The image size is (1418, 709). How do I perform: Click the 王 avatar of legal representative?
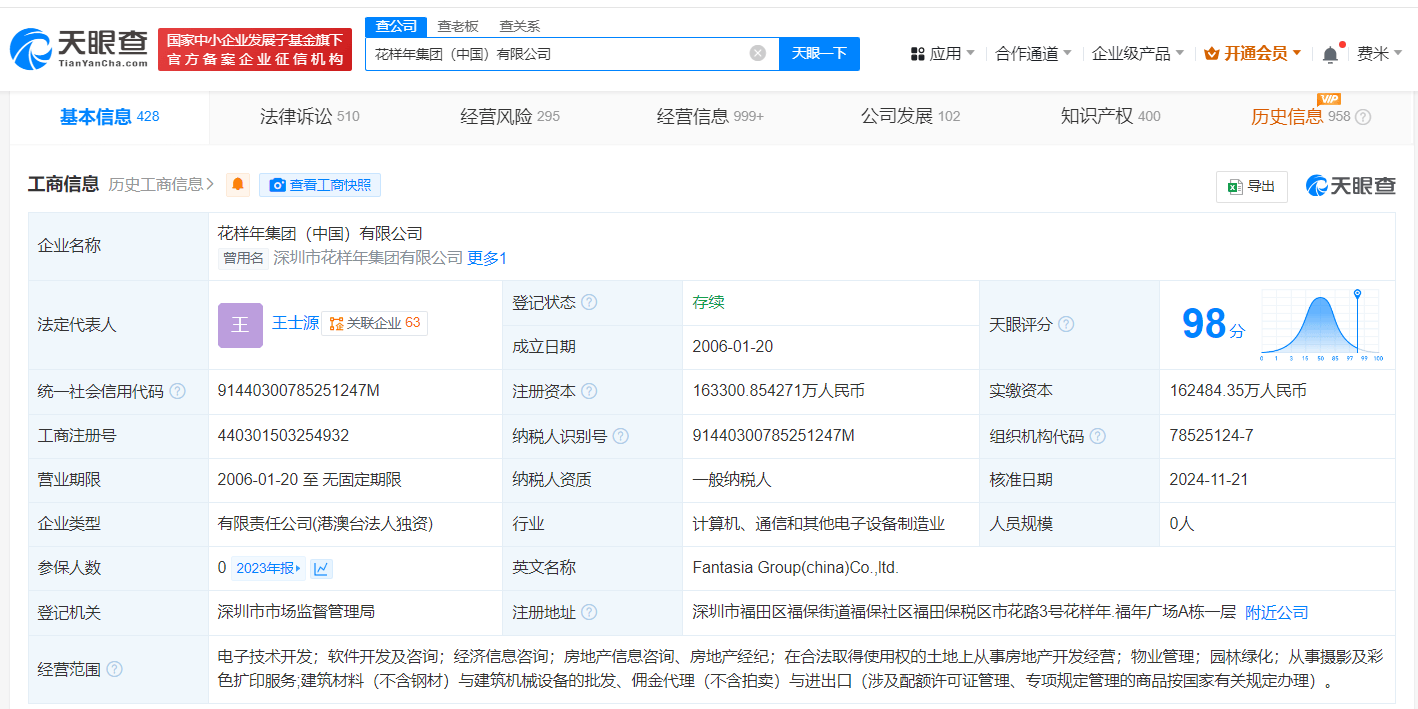point(240,325)
